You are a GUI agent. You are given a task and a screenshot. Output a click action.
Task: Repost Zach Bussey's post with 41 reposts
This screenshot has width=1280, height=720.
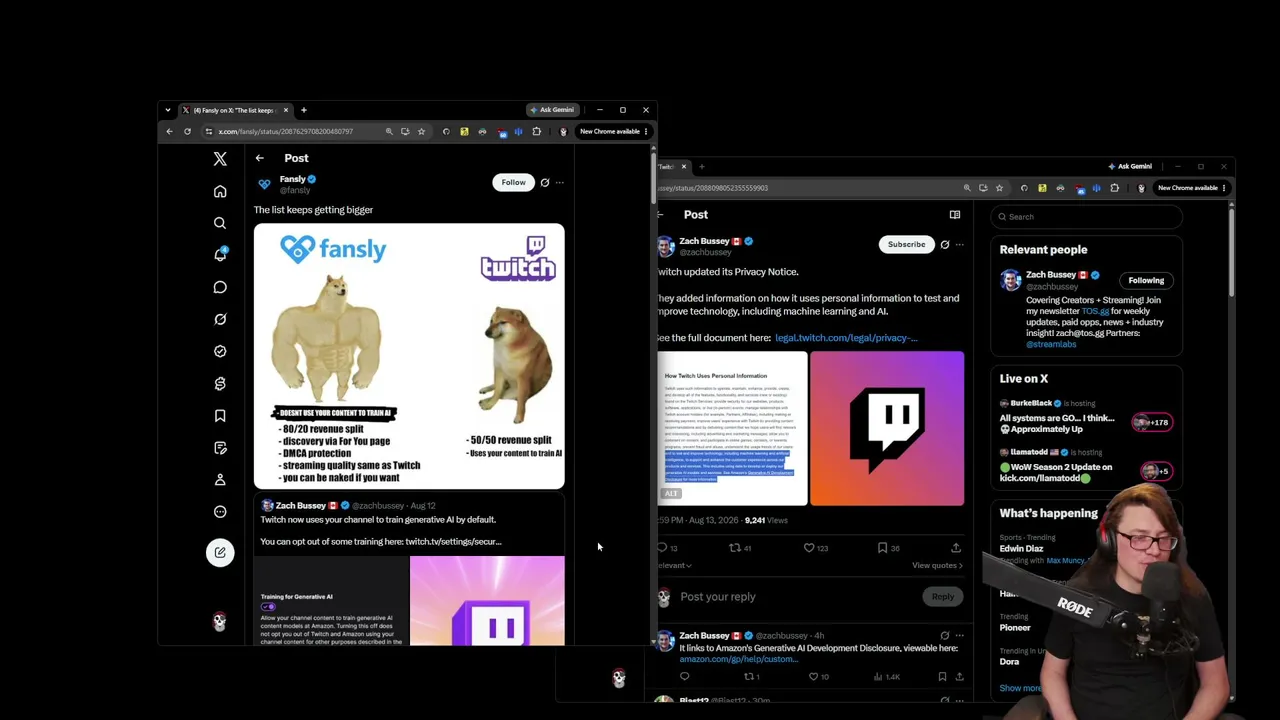pyautogui.click(x=740, y=548)
